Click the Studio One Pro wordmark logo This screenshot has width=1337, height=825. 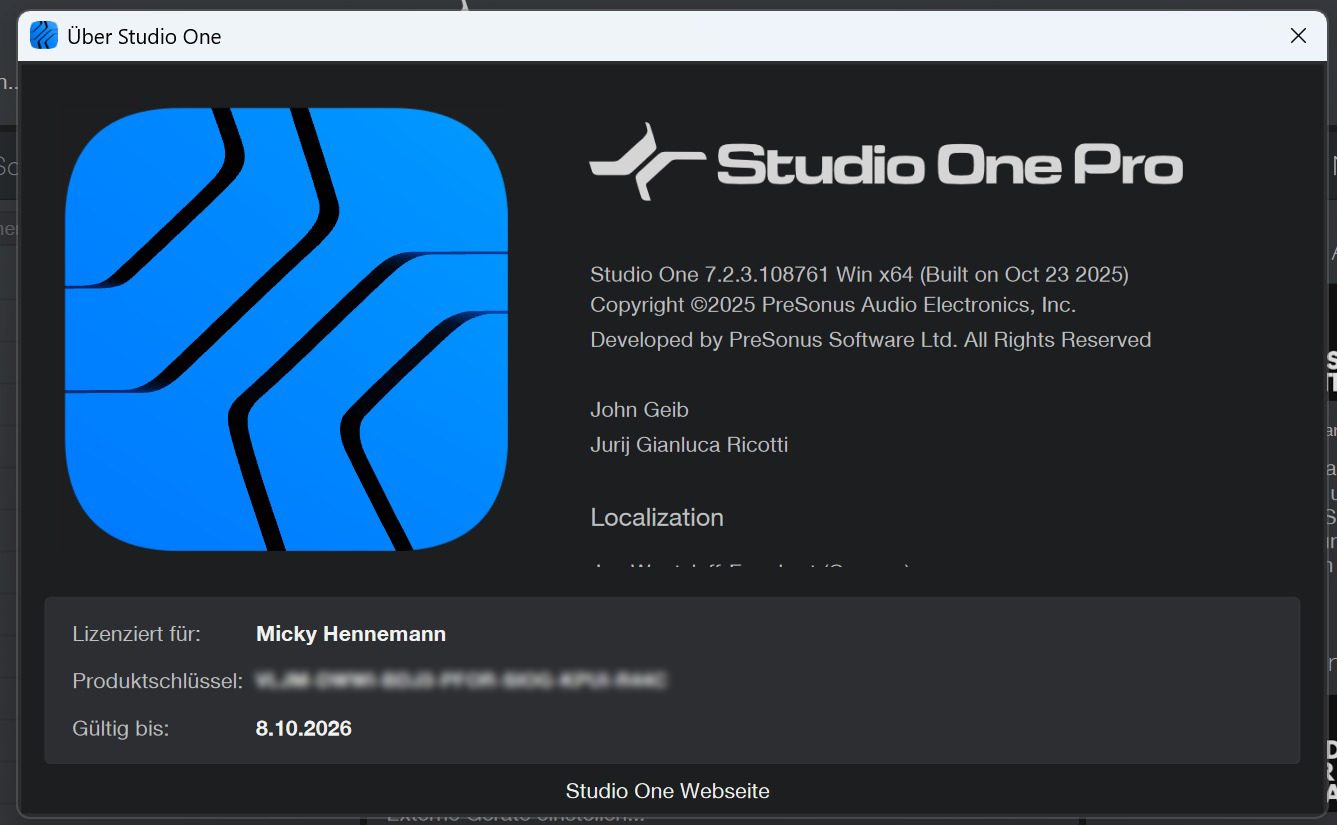pos(886,163)
